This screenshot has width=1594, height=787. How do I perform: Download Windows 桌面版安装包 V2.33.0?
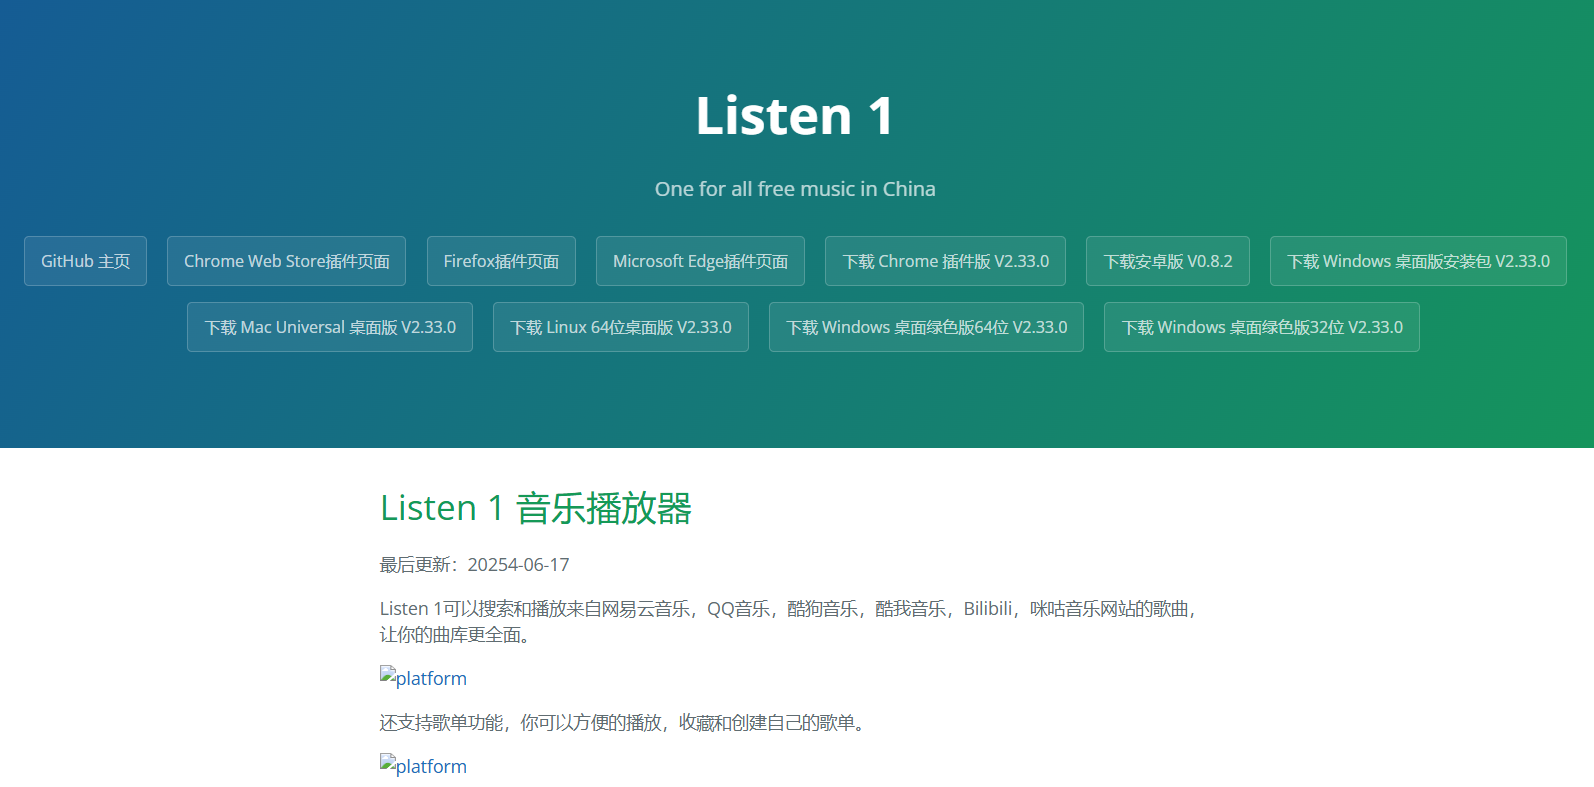[x=1418, y=261]
